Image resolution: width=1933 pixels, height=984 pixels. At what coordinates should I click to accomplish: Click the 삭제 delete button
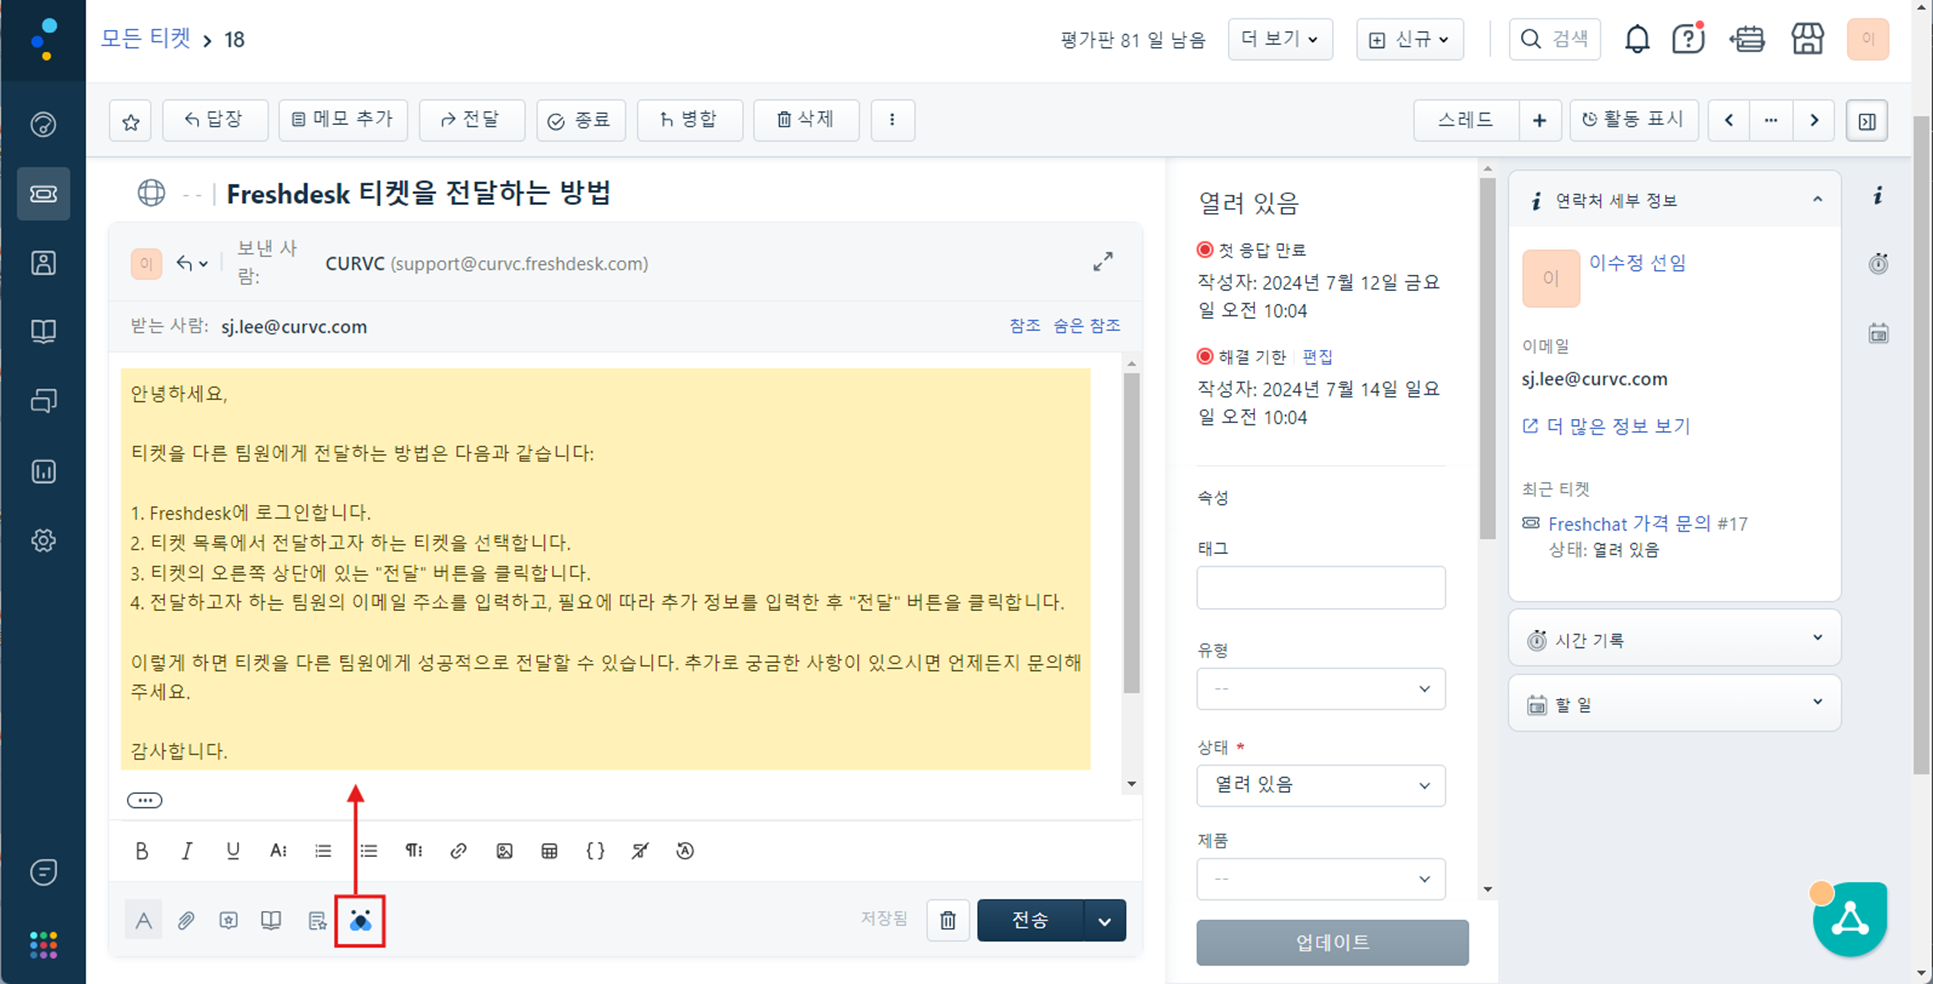tap(806, 120)
